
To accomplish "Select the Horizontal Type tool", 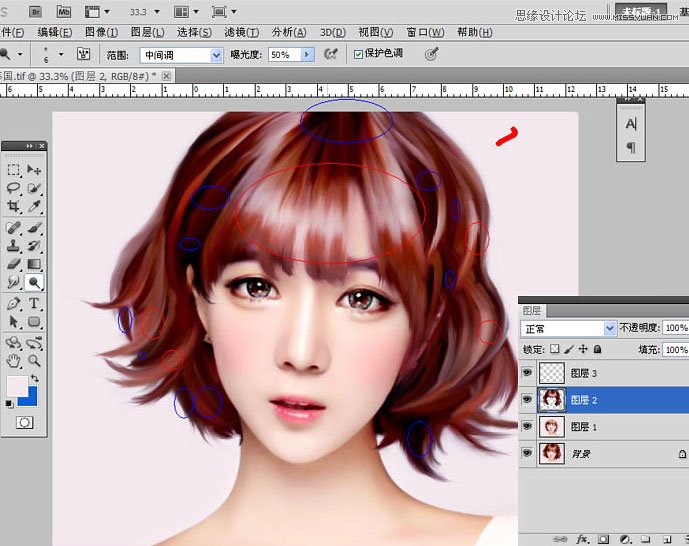I will click(x=34, y=303).
